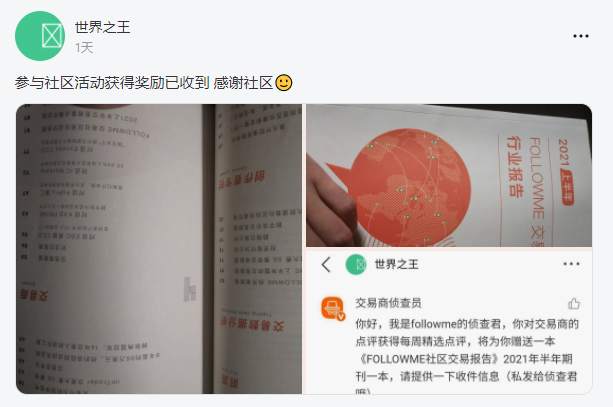613x407 pixels.
Task: Open the left book pages photo
Action: 159,249
